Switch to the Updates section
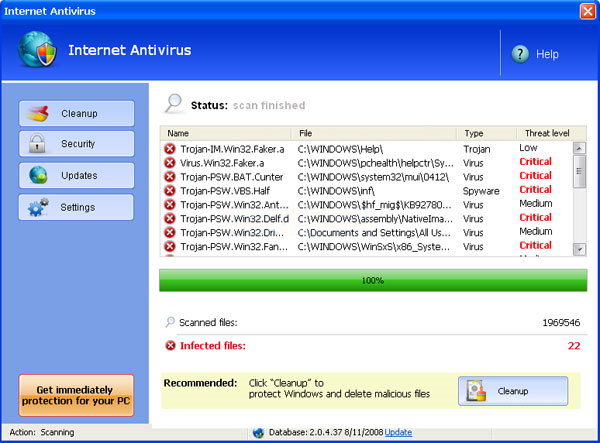This screenshot has height=443, width=600. pos(76,175)
